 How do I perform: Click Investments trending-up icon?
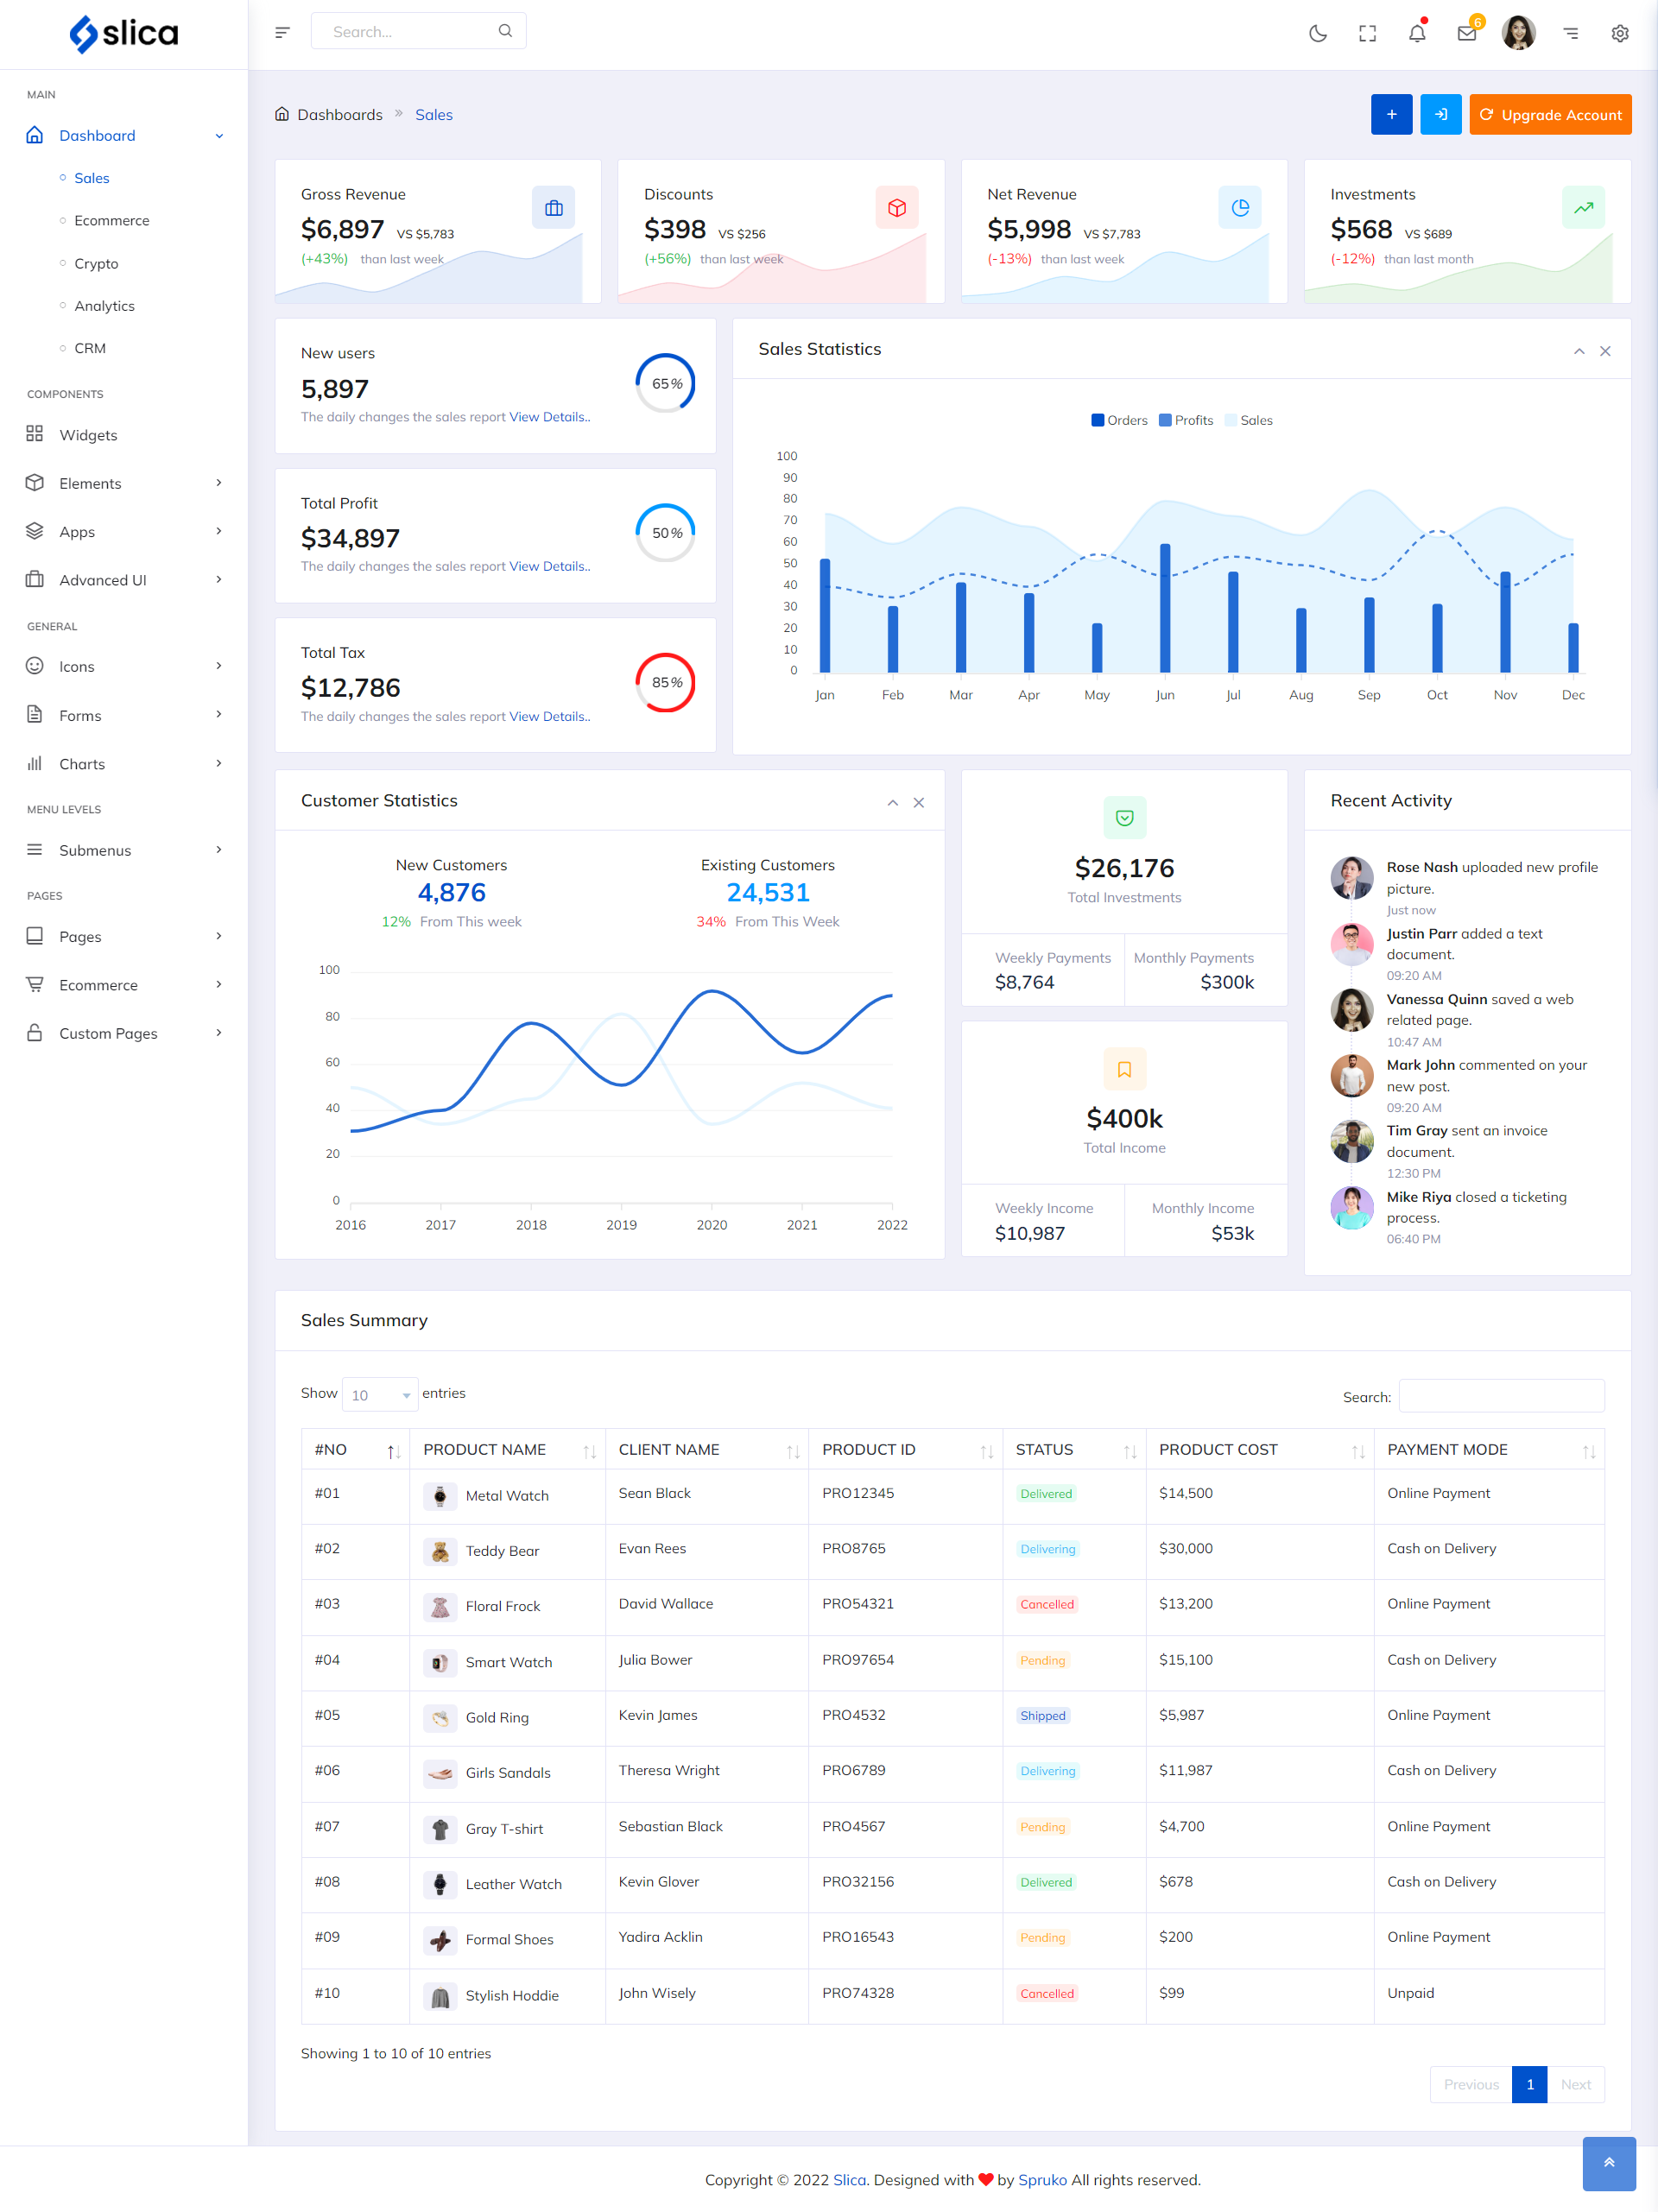point(1582,207)
